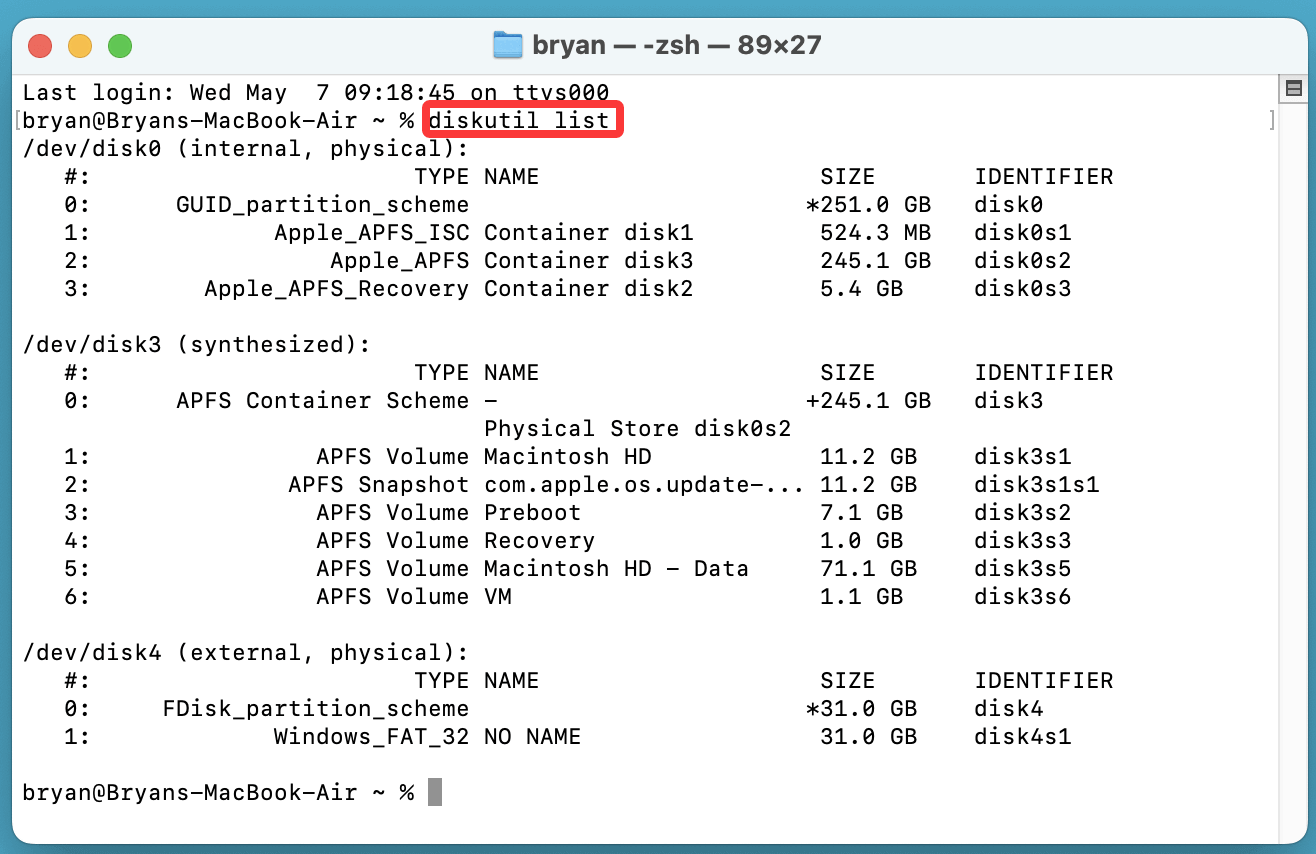The image size is (1316, 854).
Task: Click the /dev/disk4 (external, physical) header line
Action: pyautogui.click(x=245, y=653)
